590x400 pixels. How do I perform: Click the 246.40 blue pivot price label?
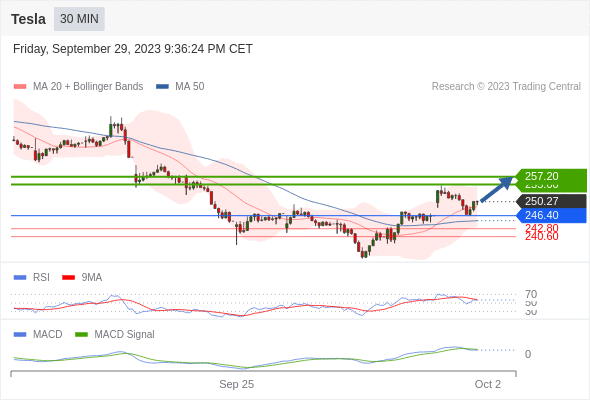pyautogui.click(x=551, y=215)
